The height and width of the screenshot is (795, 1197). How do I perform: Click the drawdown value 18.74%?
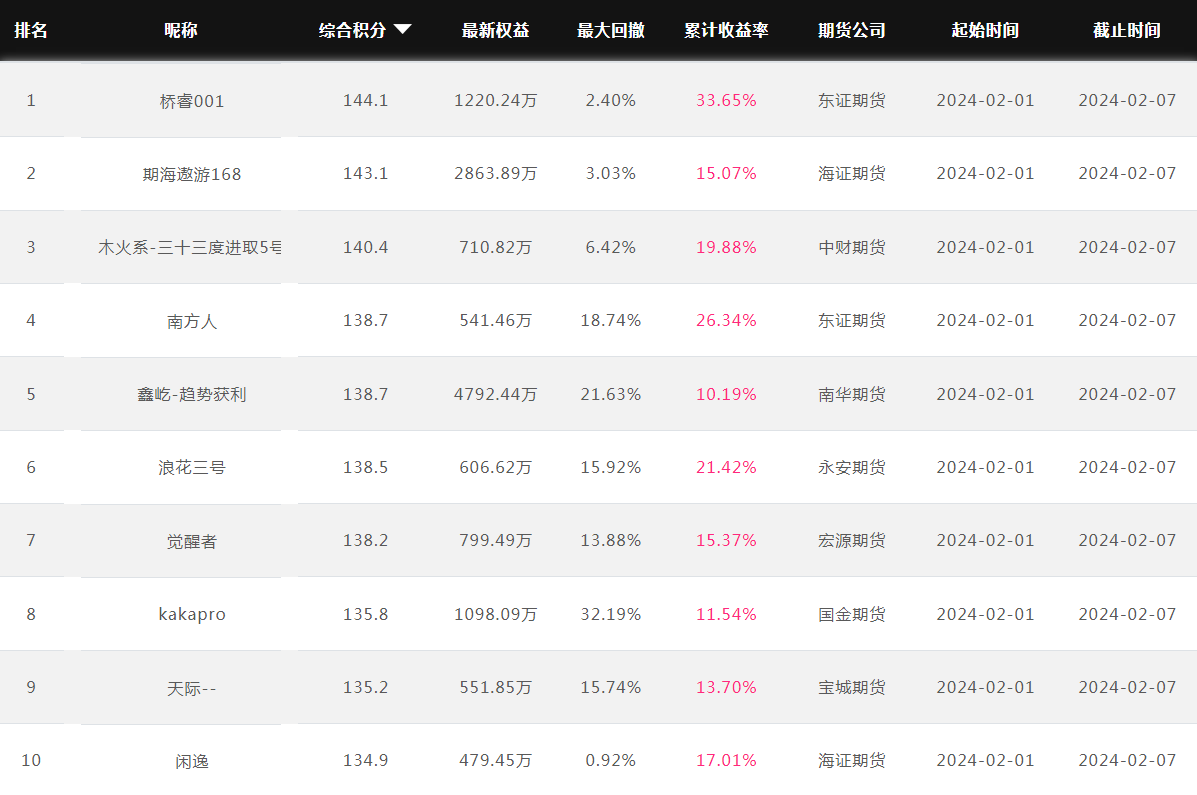pos(611,320)
